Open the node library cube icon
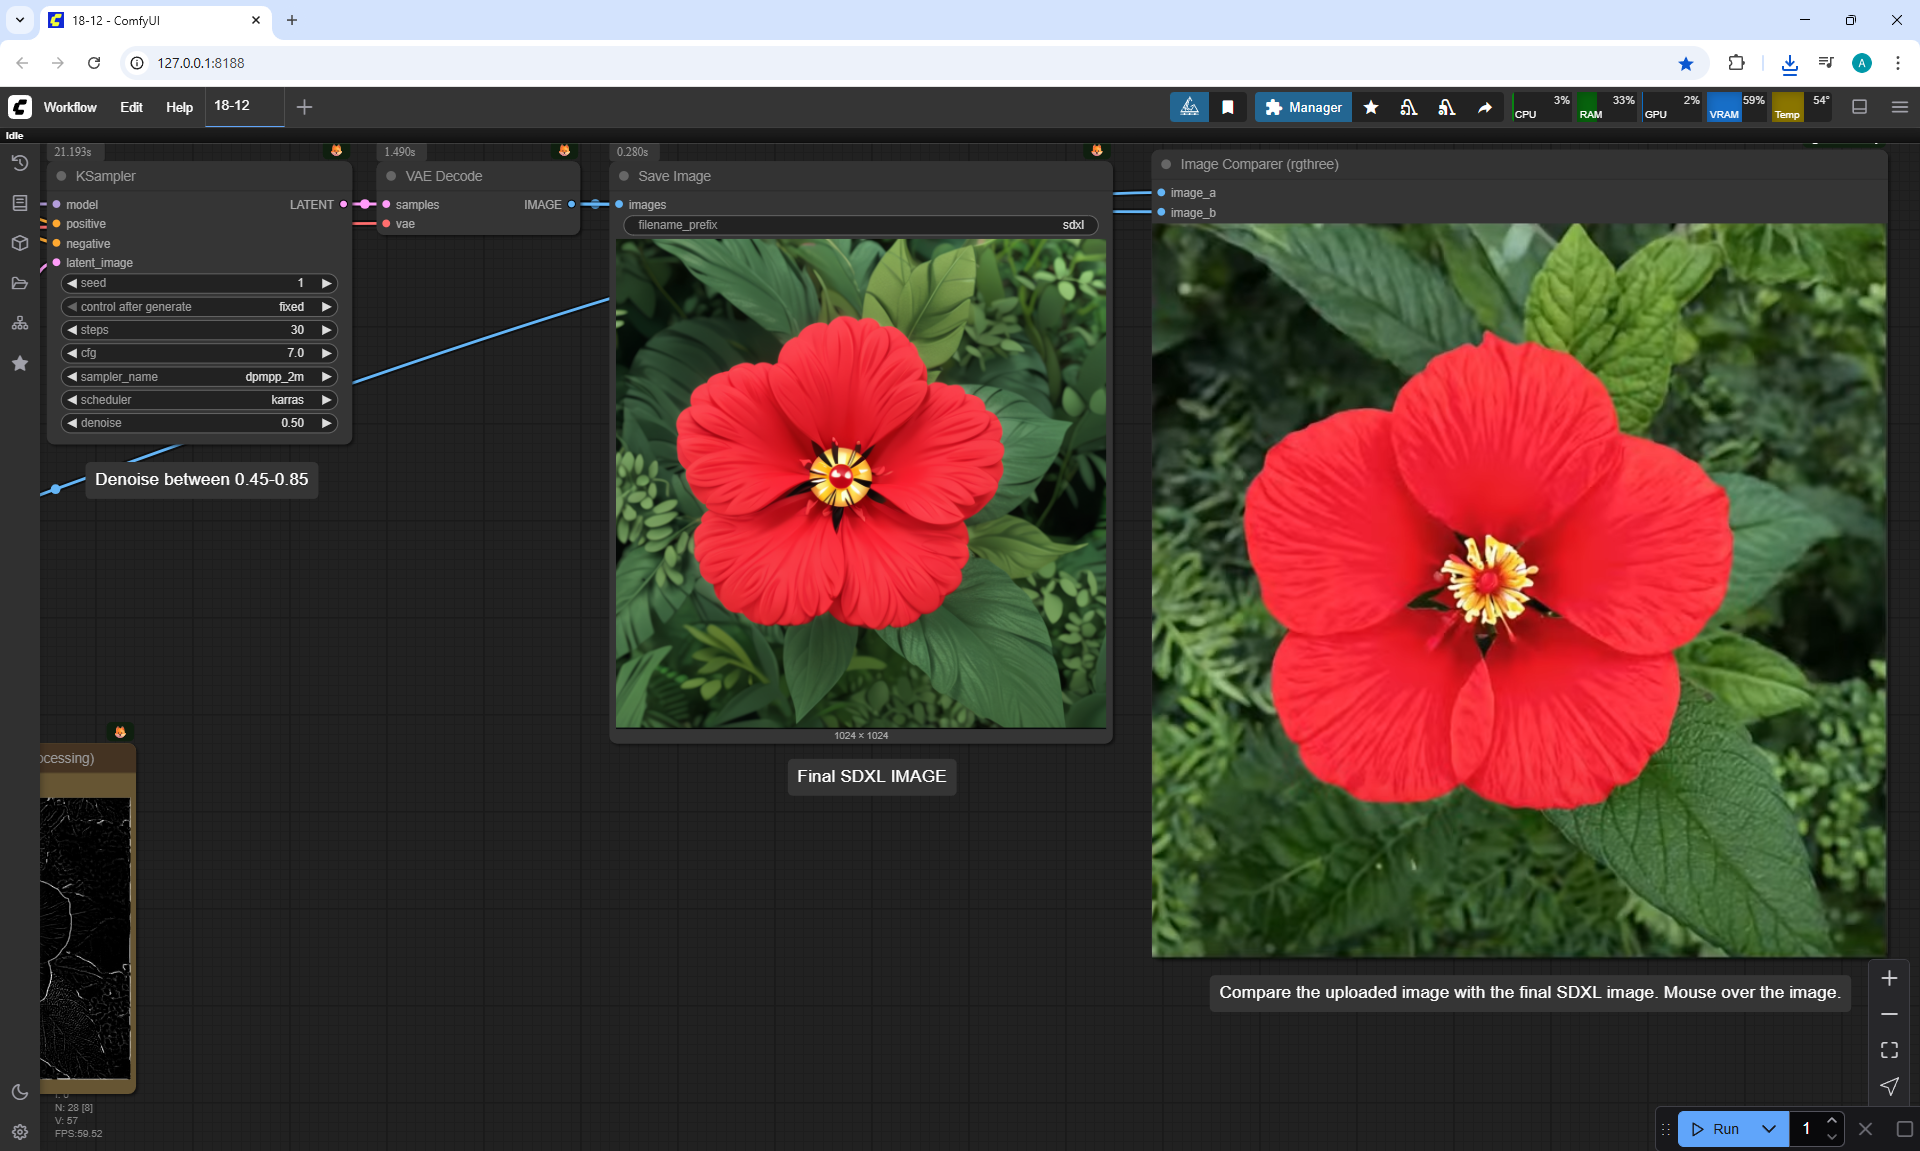 click(20, 243)
